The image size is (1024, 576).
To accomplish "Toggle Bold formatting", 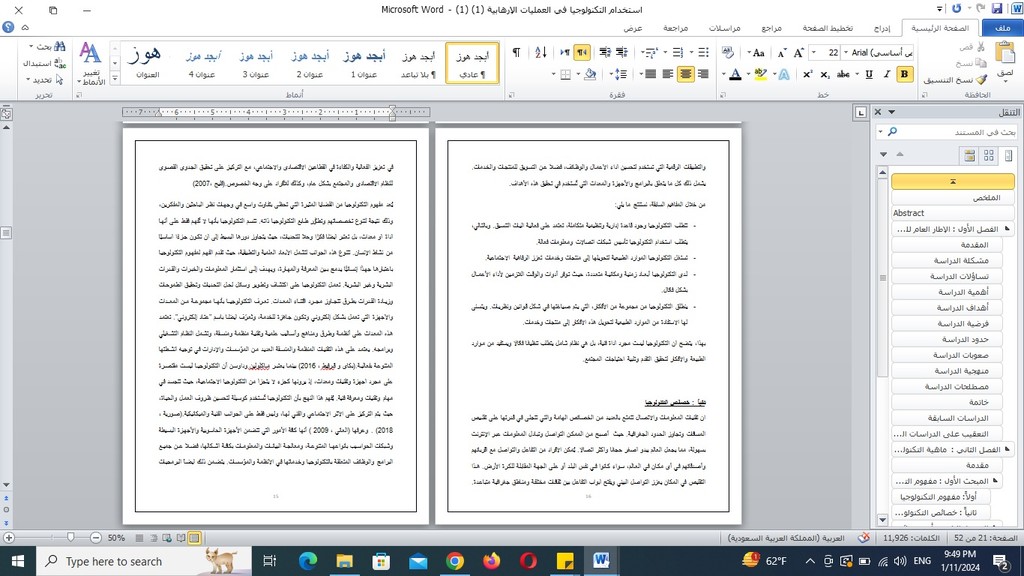I will coord(904,74).
